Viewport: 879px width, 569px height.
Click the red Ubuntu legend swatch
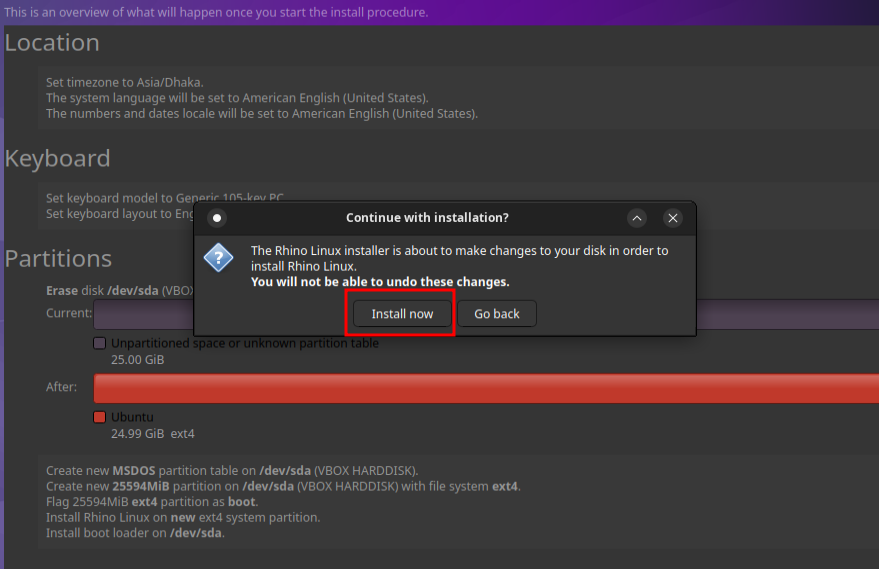pyautogui.click(x=99, y=417)
